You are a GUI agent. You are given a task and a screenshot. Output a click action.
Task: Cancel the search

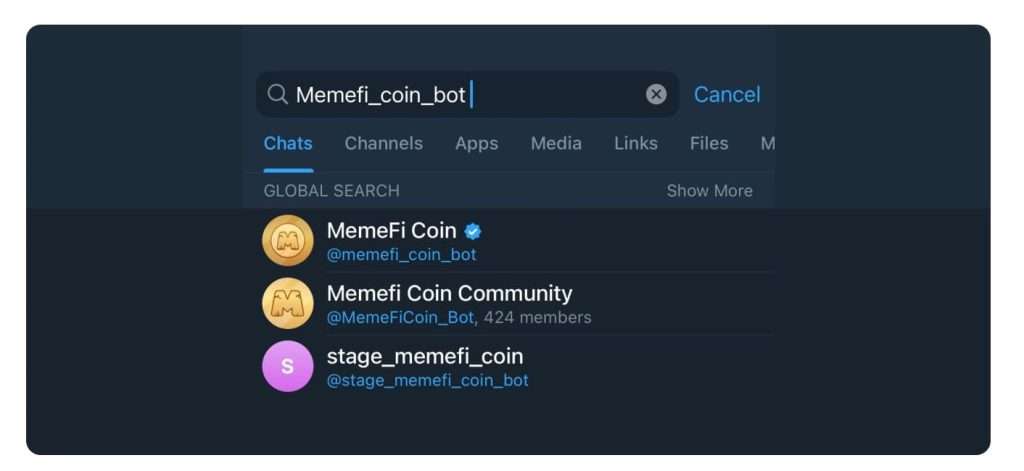coord(727,94)
